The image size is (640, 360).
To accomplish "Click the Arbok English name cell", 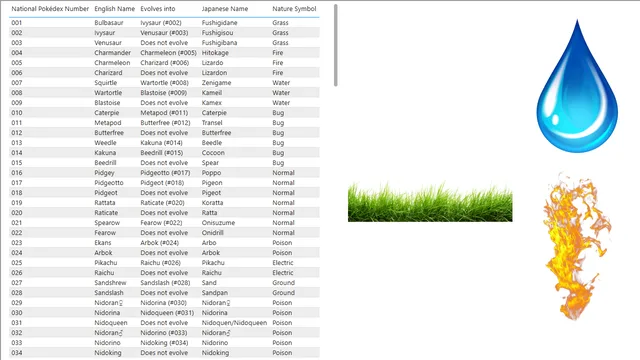I will tap(103, 253).
